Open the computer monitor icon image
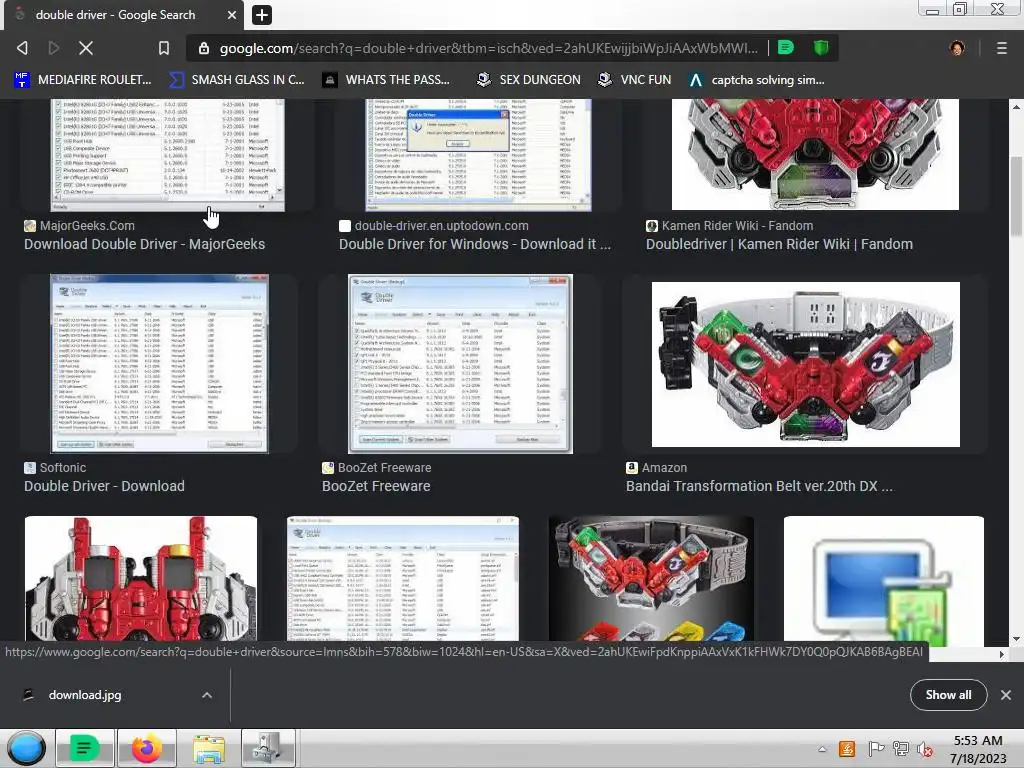1024x768 pixels. pos(884,579)
